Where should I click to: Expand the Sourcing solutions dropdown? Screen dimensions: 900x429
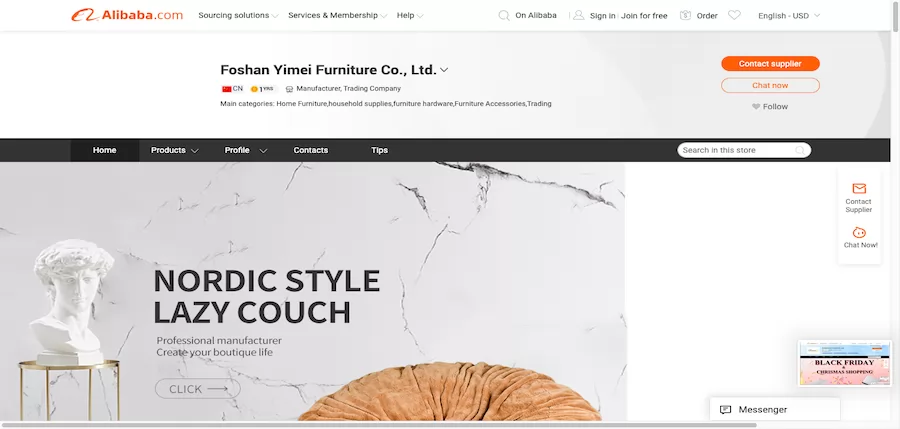click(x=238, y=16)
